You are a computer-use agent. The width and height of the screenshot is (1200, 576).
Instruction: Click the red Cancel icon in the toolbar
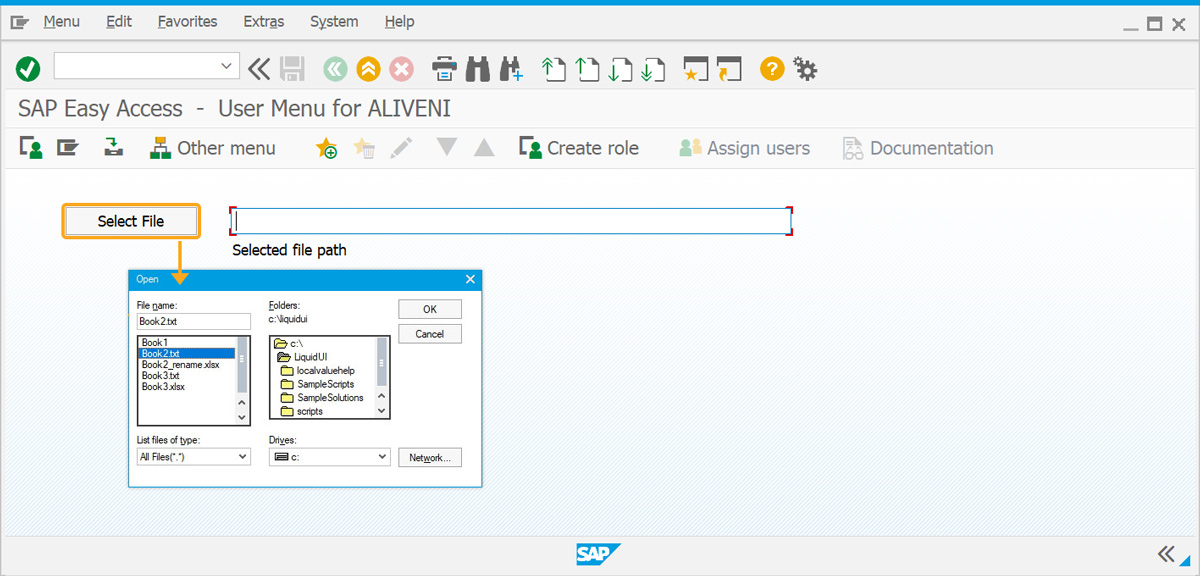tap(402, 68)
